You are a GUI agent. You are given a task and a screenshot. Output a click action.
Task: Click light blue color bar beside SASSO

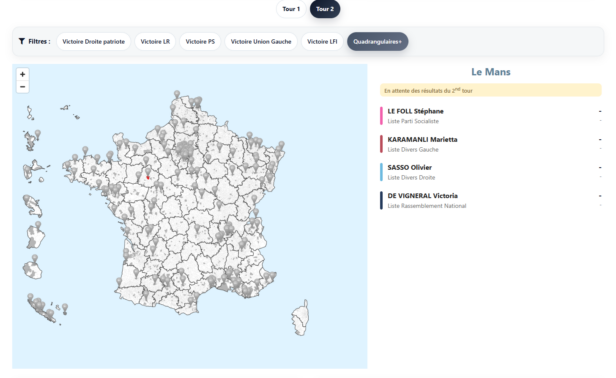click(x=381, y=172)
